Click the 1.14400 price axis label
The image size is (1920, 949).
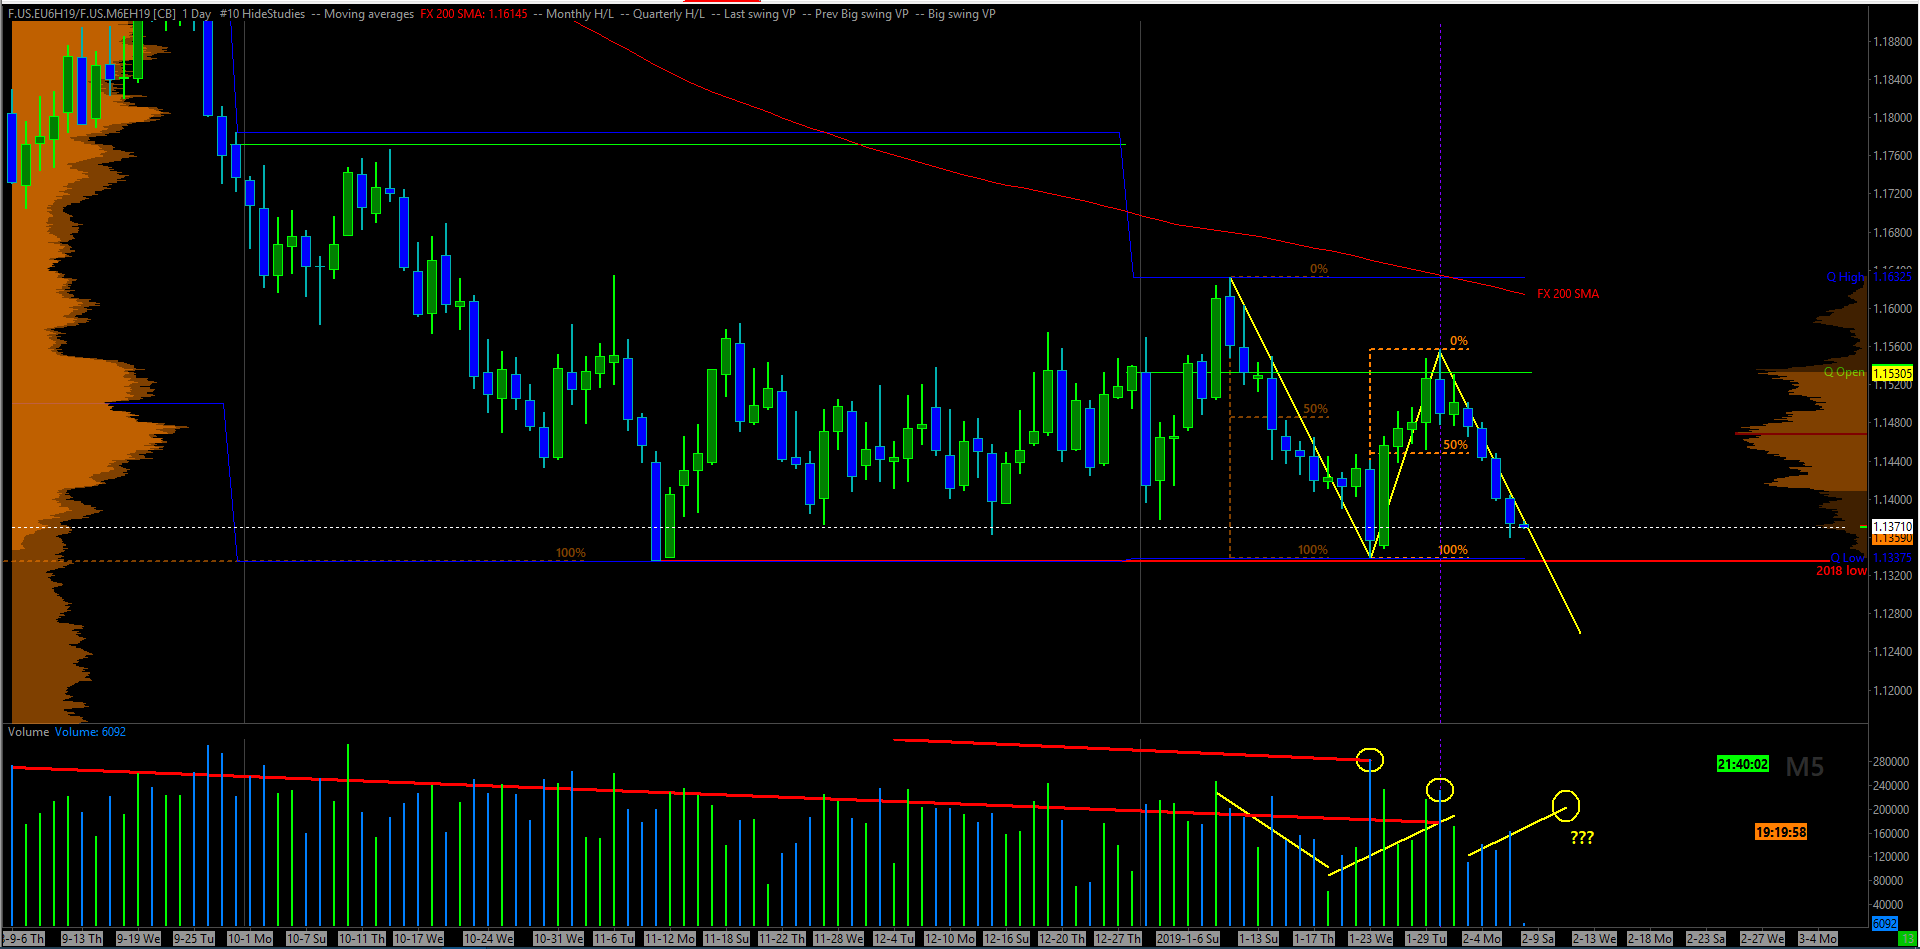[x=1892, y=461]
